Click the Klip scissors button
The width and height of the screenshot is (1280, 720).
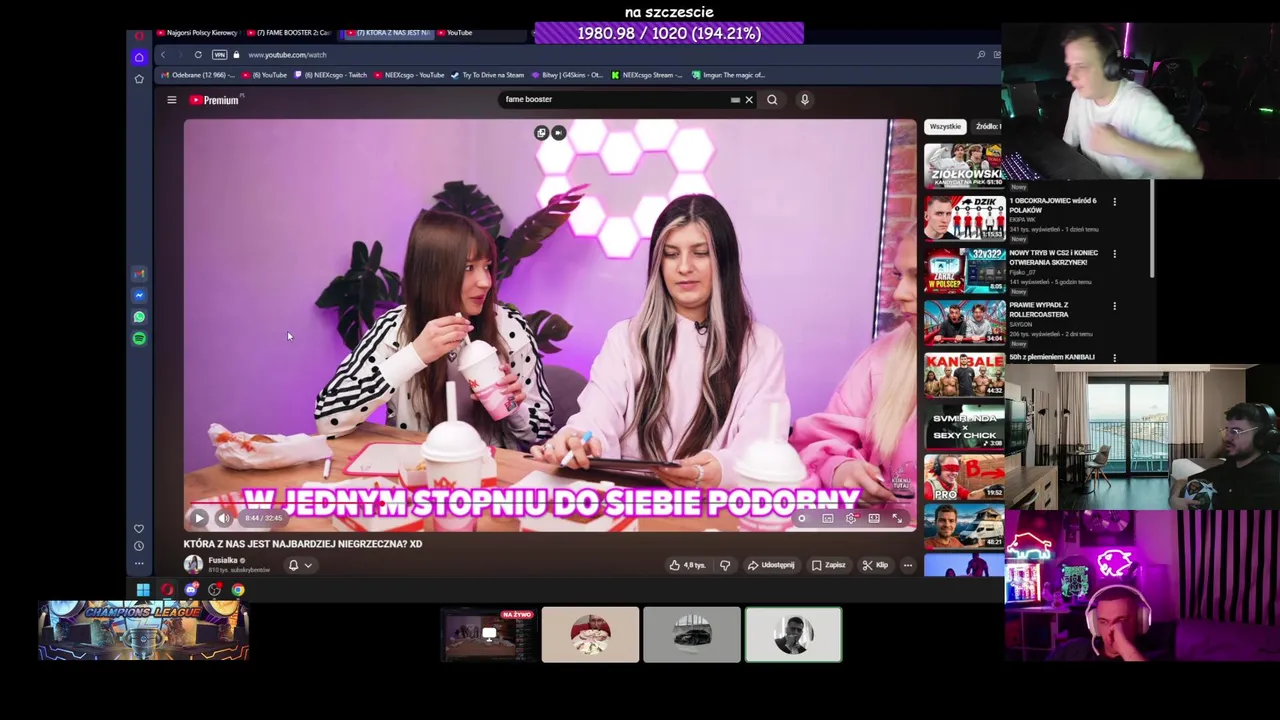pyautogui.click(x=875, y=565)
